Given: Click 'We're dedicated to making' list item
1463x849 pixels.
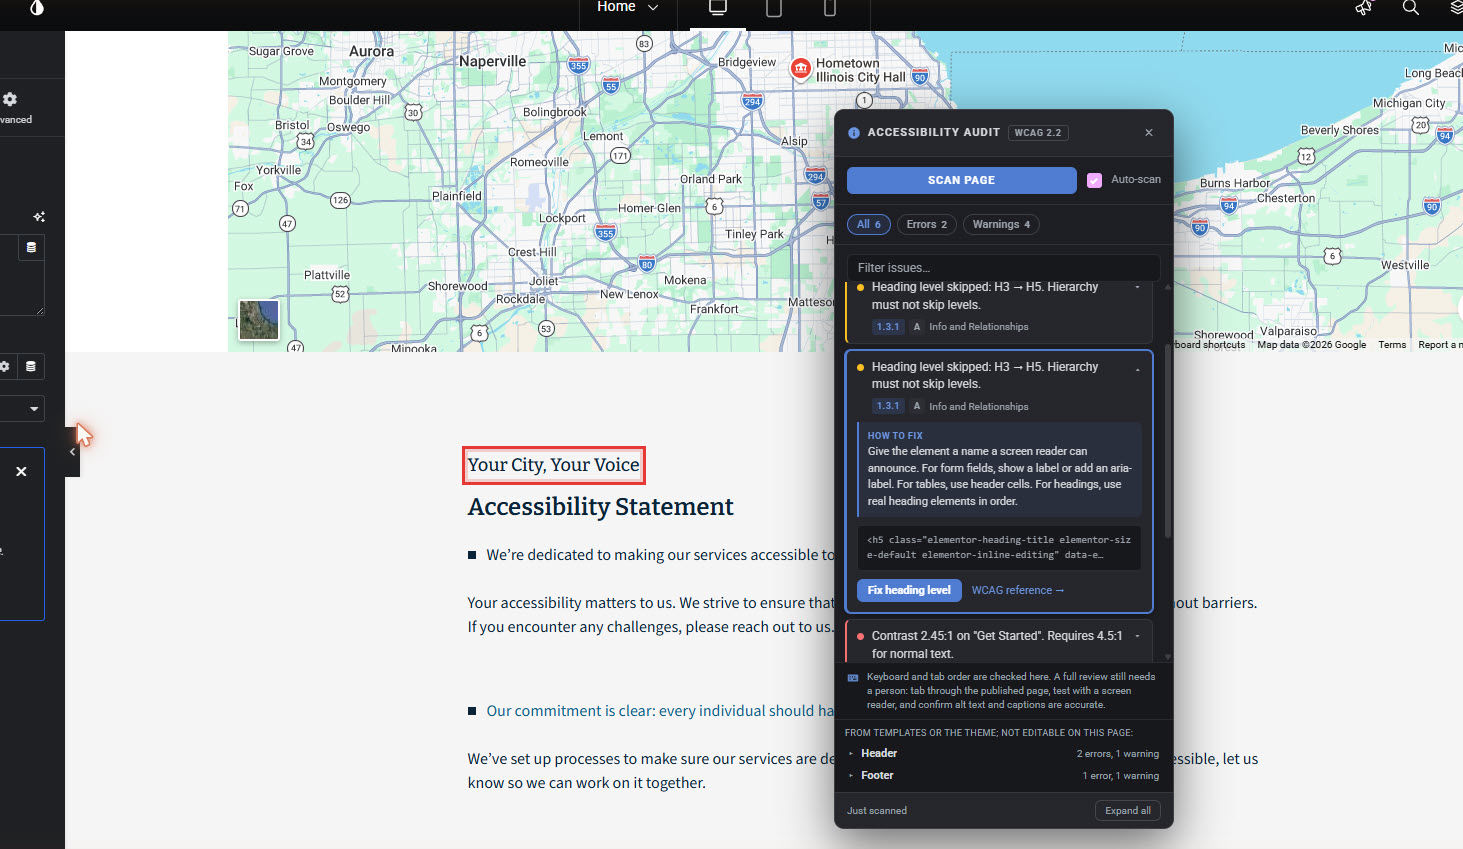Looking at the screenshot, I should [660, 555].
